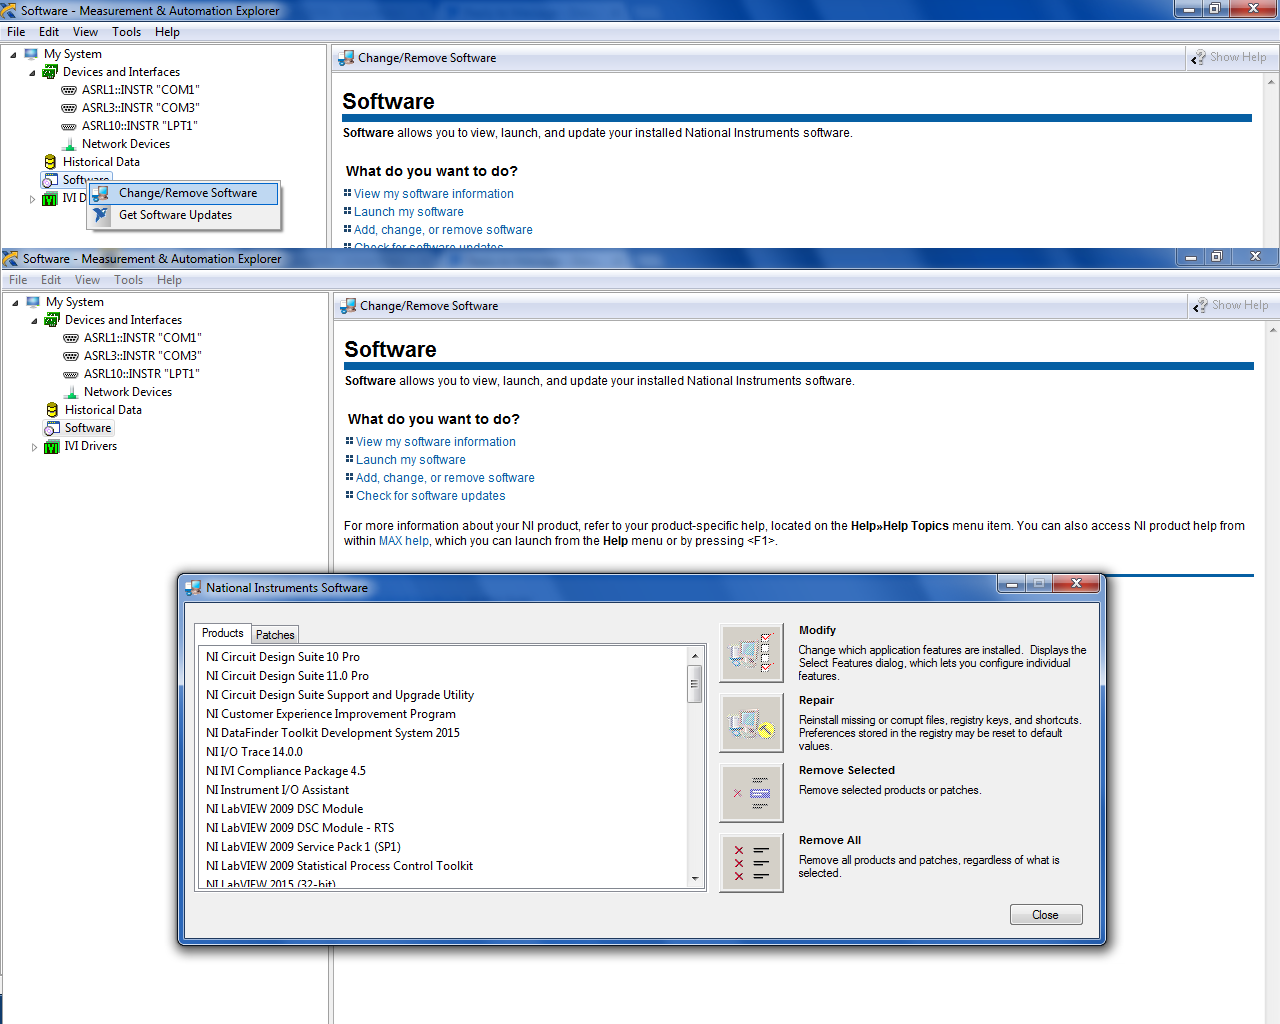Click Show Help icon in lower window
This screenshot has height=1024, width=1280.
coord(1200,306)
